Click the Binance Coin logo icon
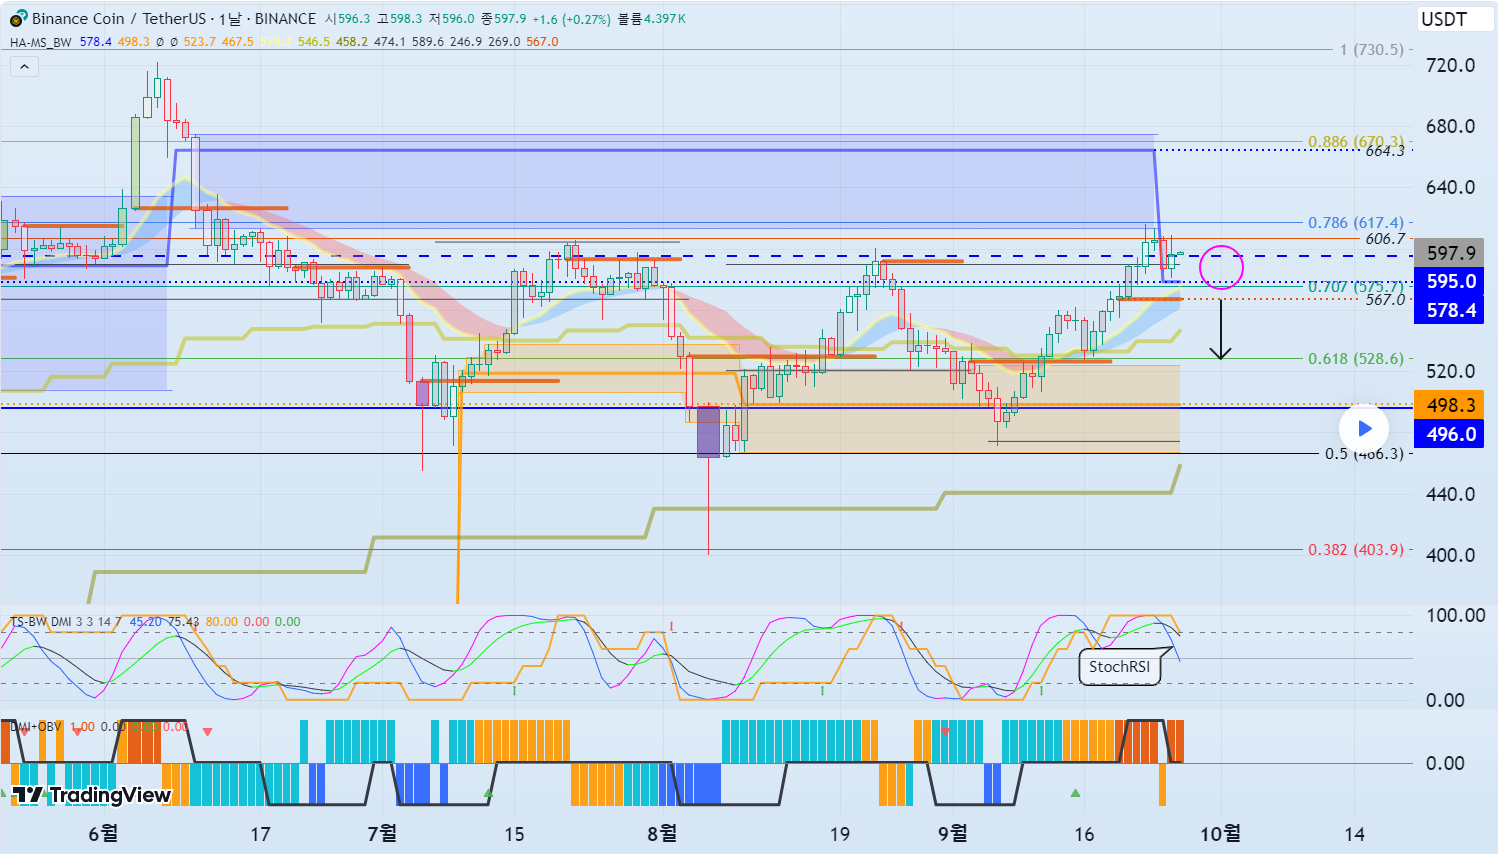 click(18, 19)
